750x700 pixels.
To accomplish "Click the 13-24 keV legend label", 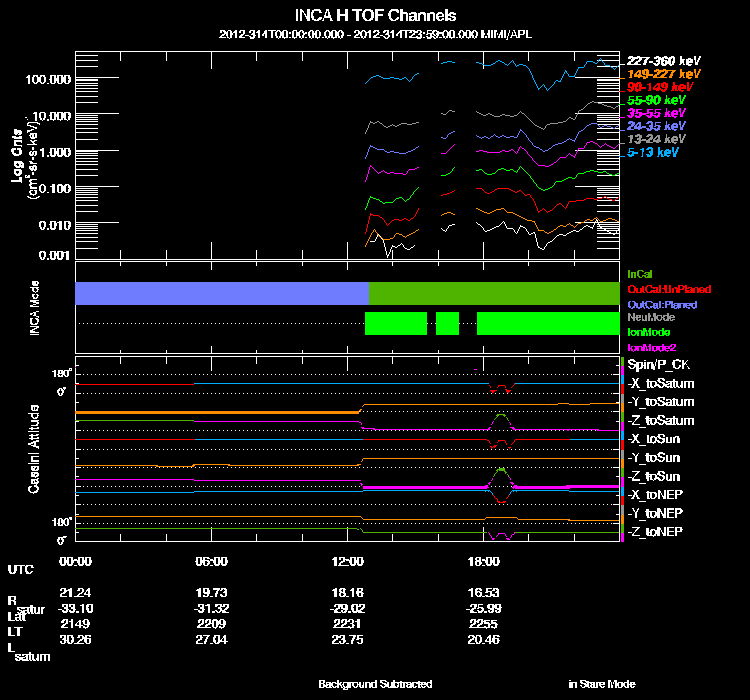I will (656, 139).
